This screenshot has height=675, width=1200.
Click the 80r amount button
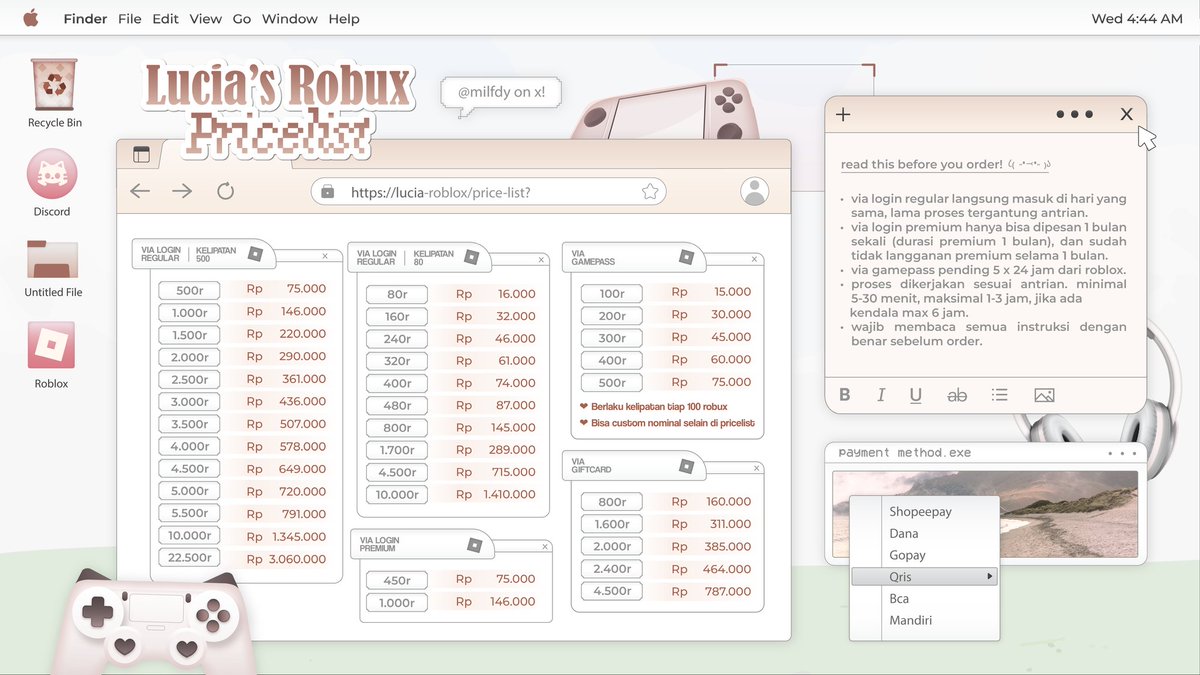[x=397, y=294]
